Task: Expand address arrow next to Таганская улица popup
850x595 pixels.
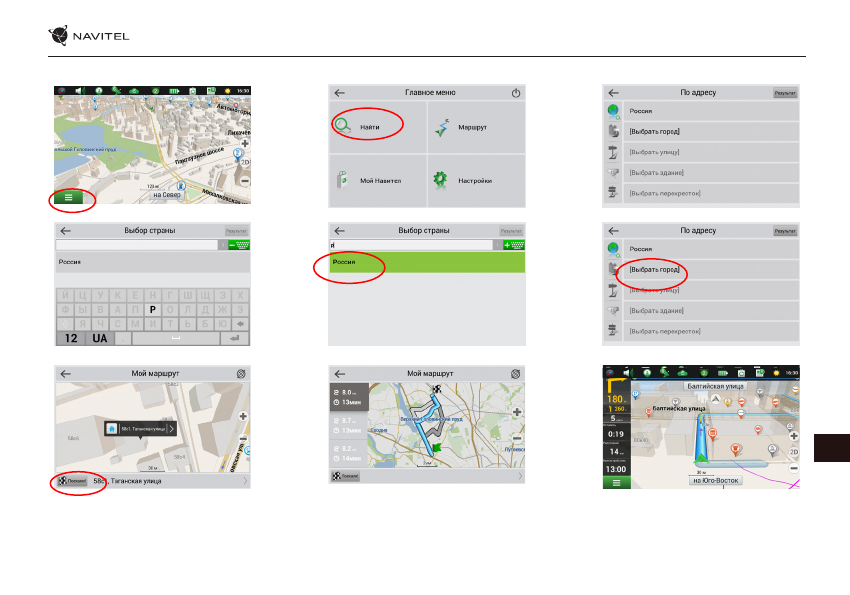Action: pyautogui.click(x=170, y=428)
